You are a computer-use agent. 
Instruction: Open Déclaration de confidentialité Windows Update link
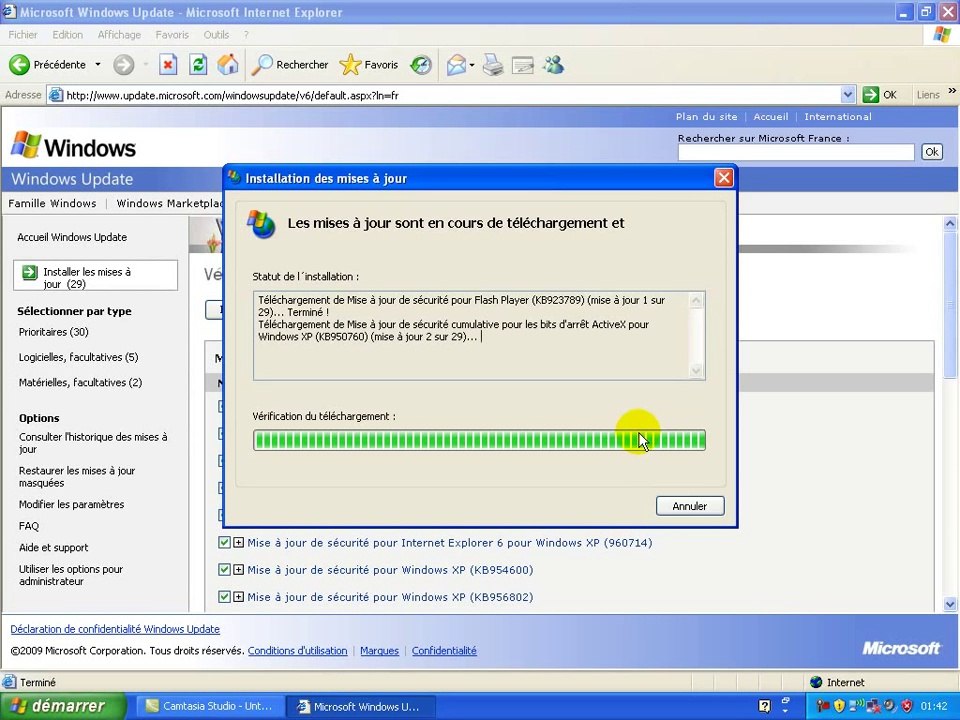(114, 629)
